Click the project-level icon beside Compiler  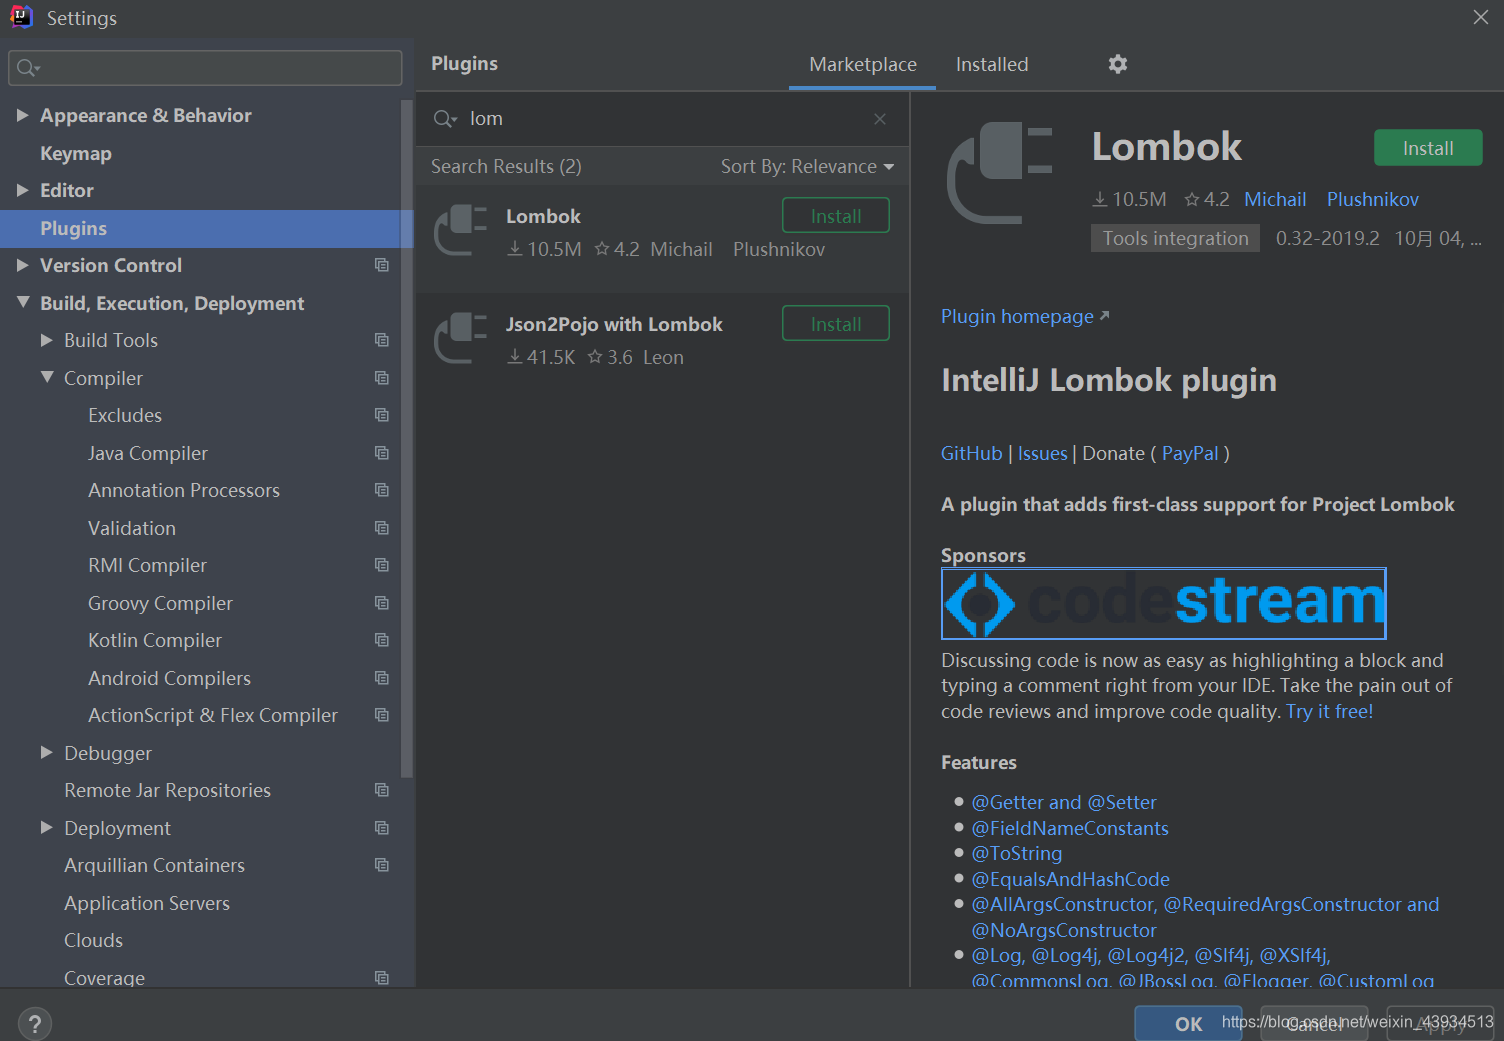pyautogui.click(x=381, y=378)
